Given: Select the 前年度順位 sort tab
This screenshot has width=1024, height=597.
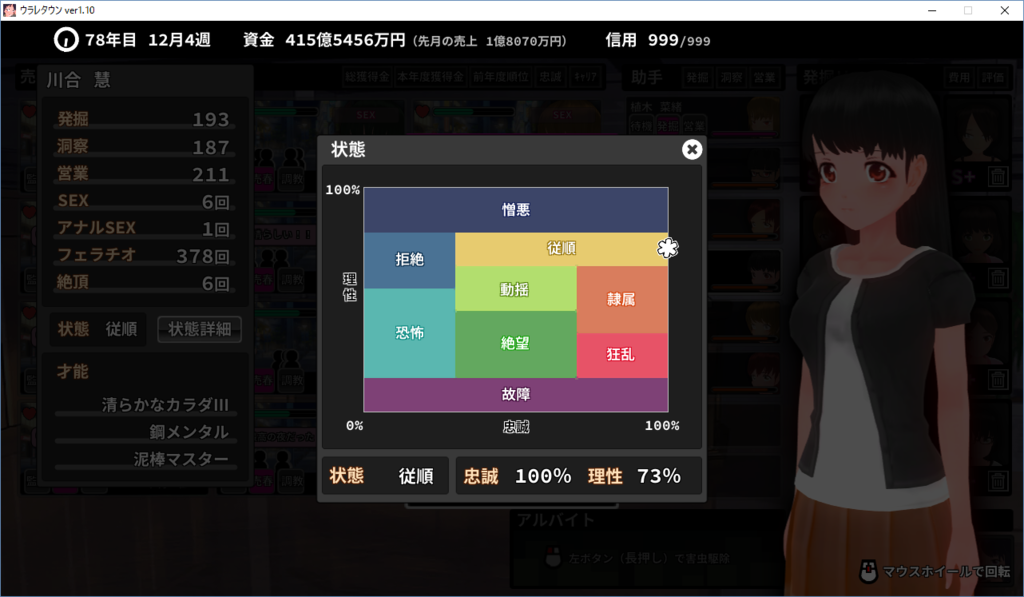Looking at the screenshot, I should point(501,77).
